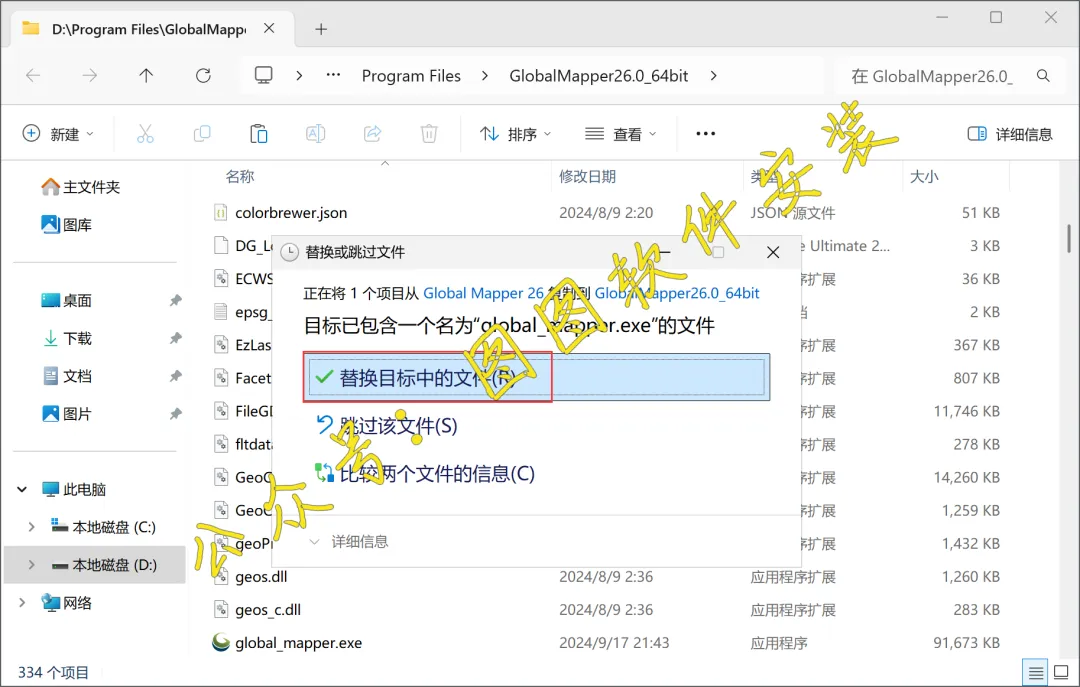Viewport: 1080px width, 687px height.
Task: Select the colorbrewer.json file
Action: coord(291,213)
